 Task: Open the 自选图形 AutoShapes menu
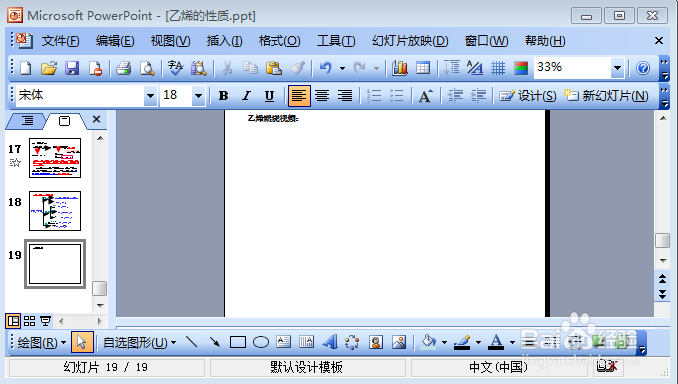point(140,342)
